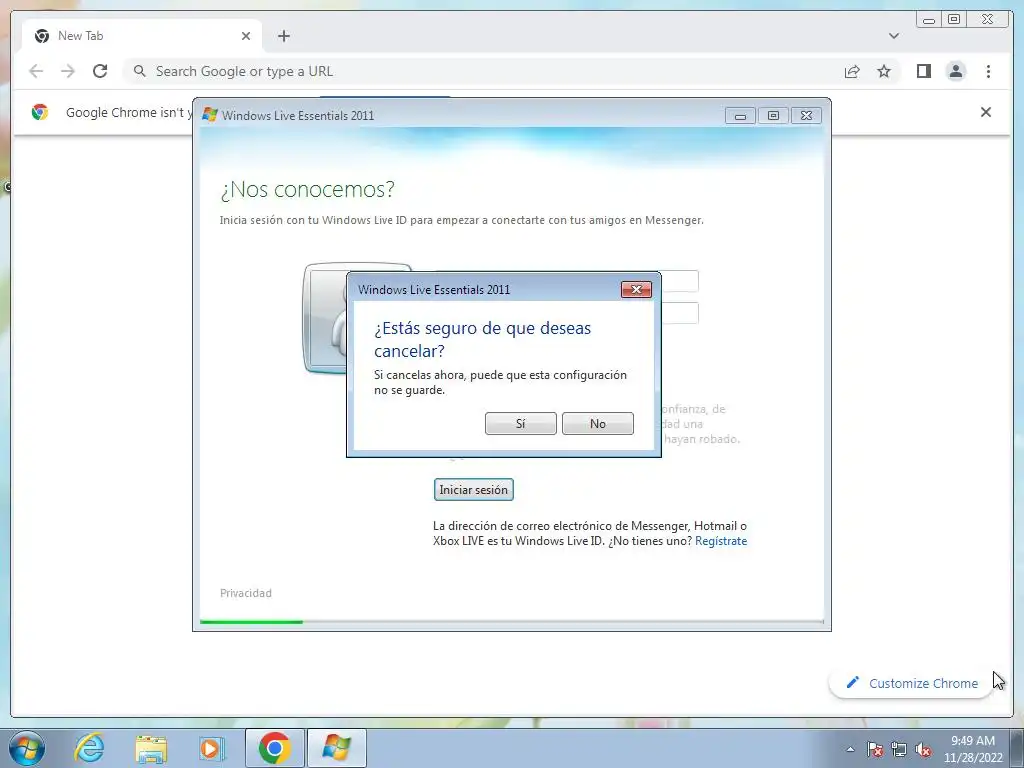Open Chrome's share page icon
The image size is (1024, 768).
(852, 71)
